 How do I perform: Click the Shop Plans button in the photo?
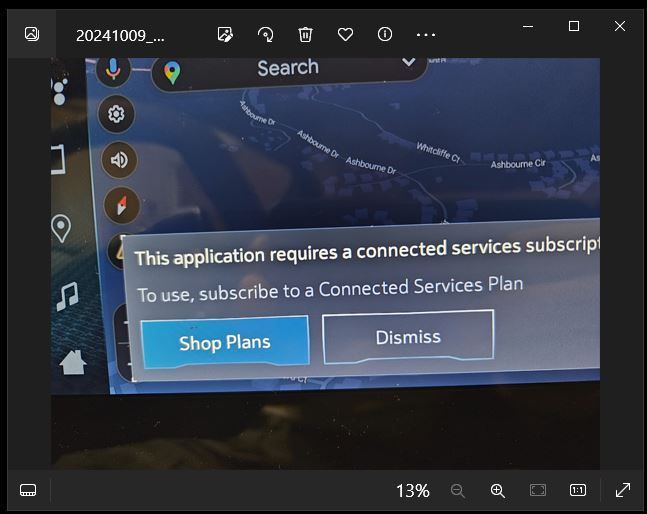pos(224,342)
